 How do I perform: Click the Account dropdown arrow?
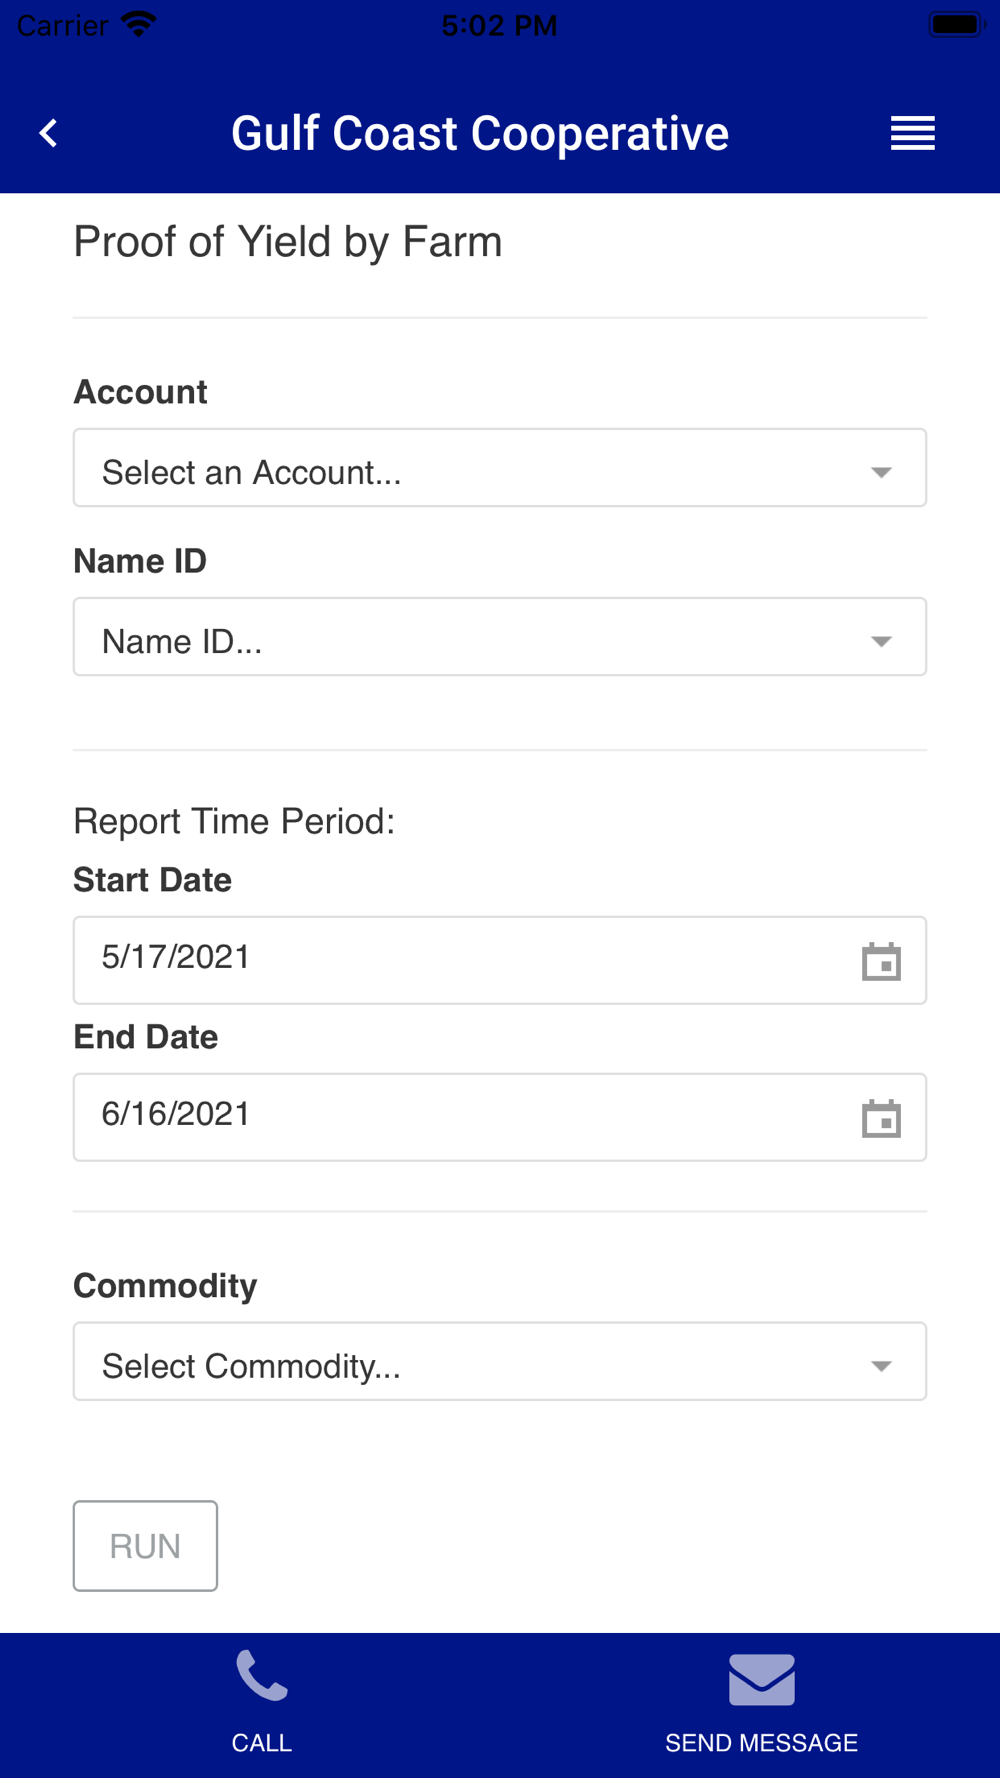881,472
